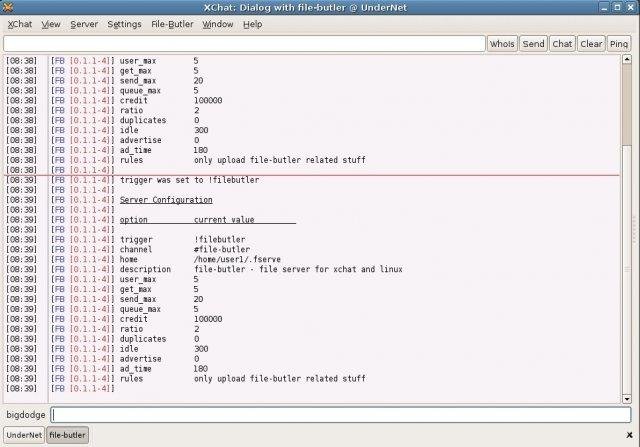The image size is (640, 447).
Task: Click the 'trigger was set to !filebutler' line
Action: pos(189,180)
